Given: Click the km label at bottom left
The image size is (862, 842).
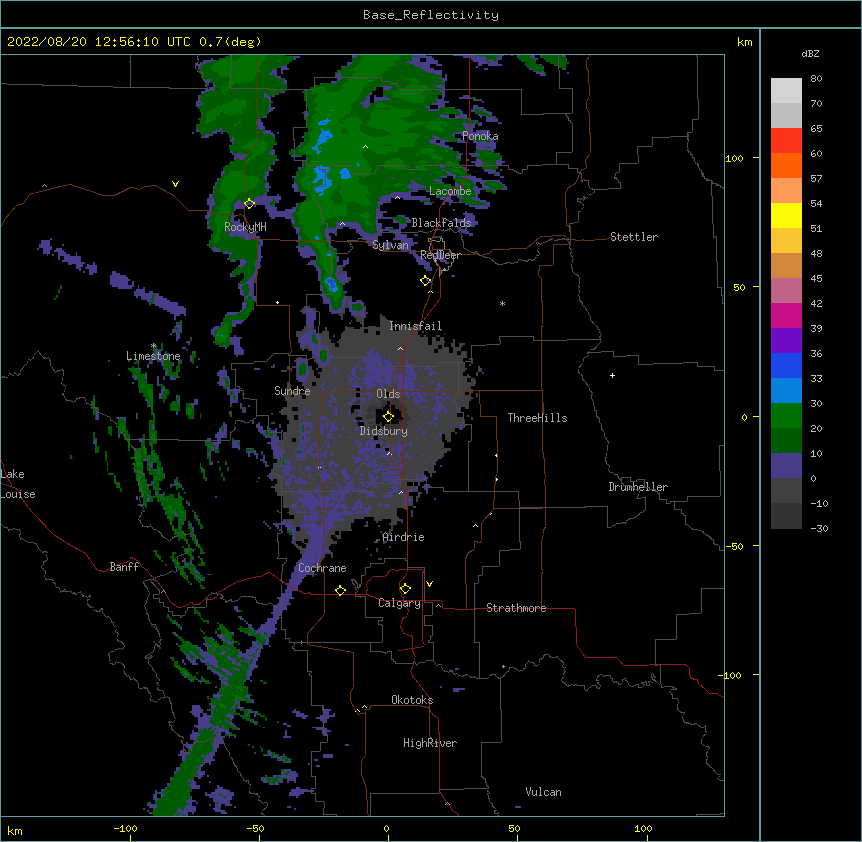Looking at the screenshot, I should (x=15, y=830).
